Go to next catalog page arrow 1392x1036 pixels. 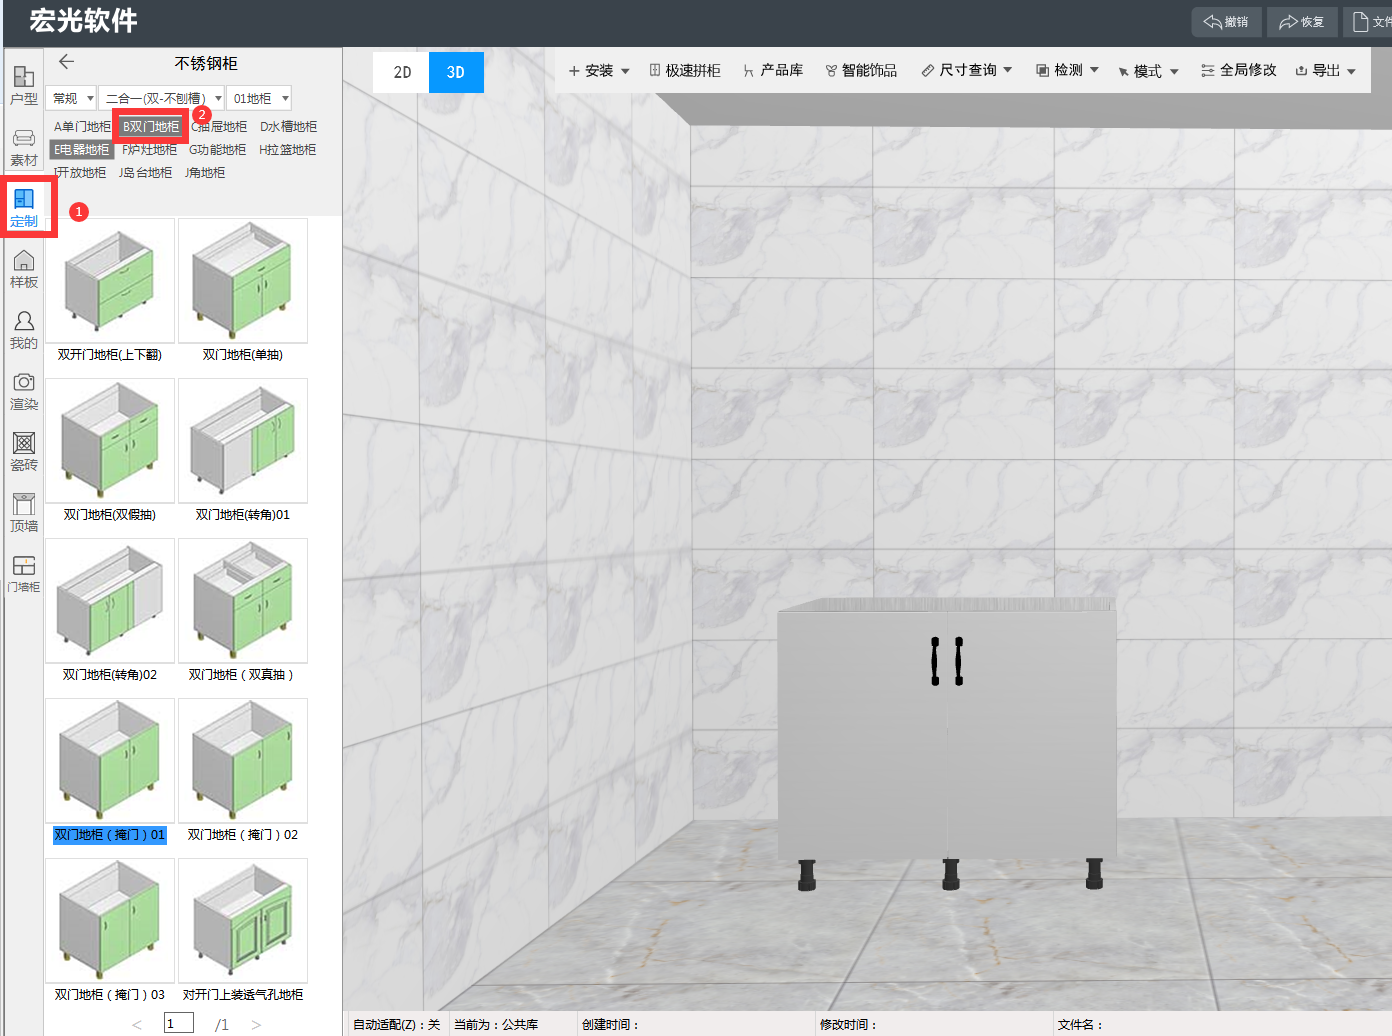click(256, 1024)
